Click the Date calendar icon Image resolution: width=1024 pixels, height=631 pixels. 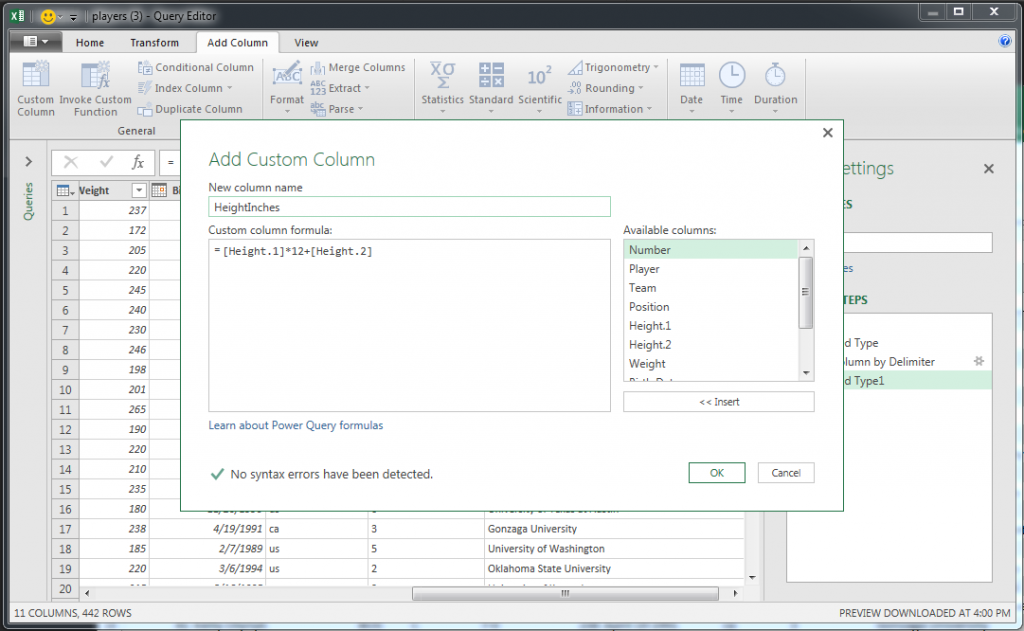[691, 76]
